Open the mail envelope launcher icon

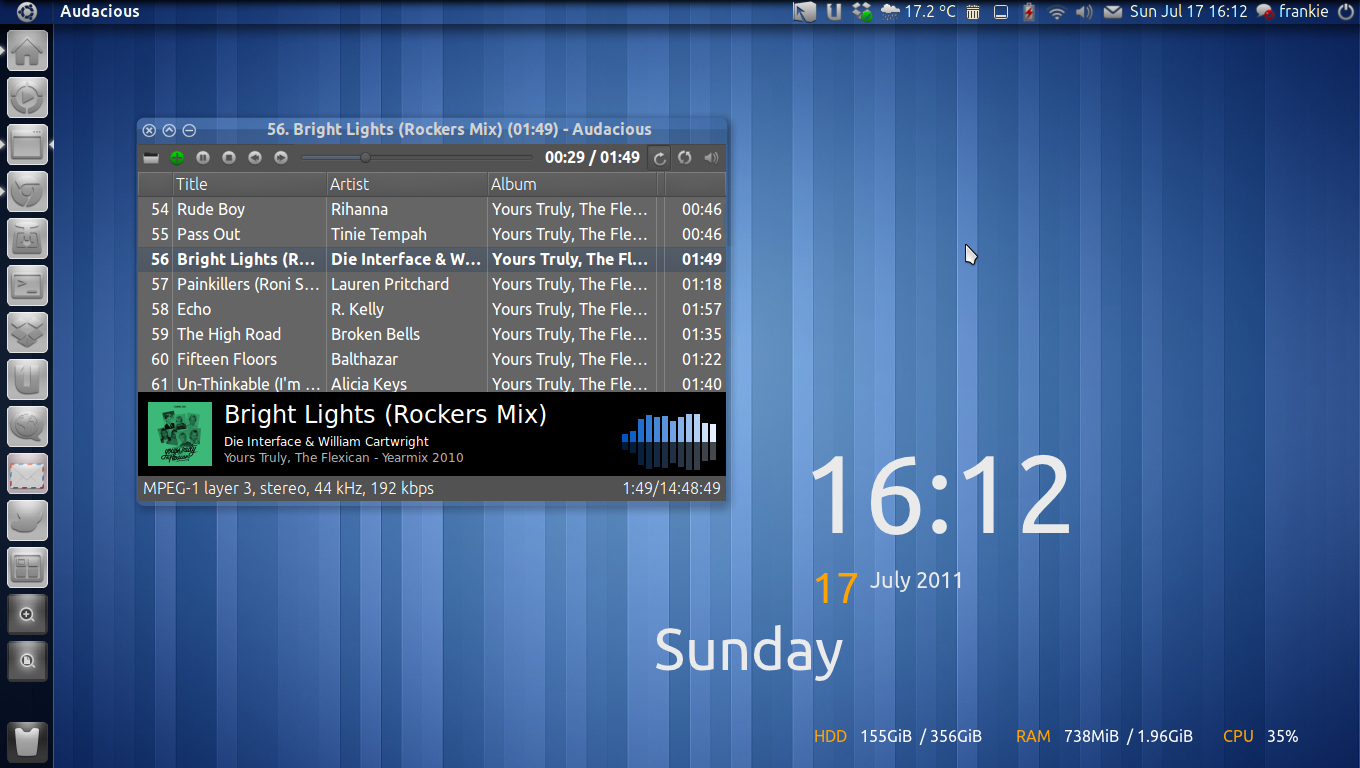point(28,474)
